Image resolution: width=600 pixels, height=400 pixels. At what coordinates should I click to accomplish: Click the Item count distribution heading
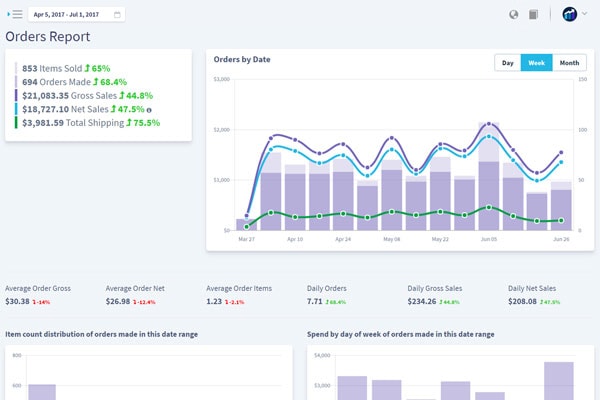pyautogui.click(x=101, y=334)
